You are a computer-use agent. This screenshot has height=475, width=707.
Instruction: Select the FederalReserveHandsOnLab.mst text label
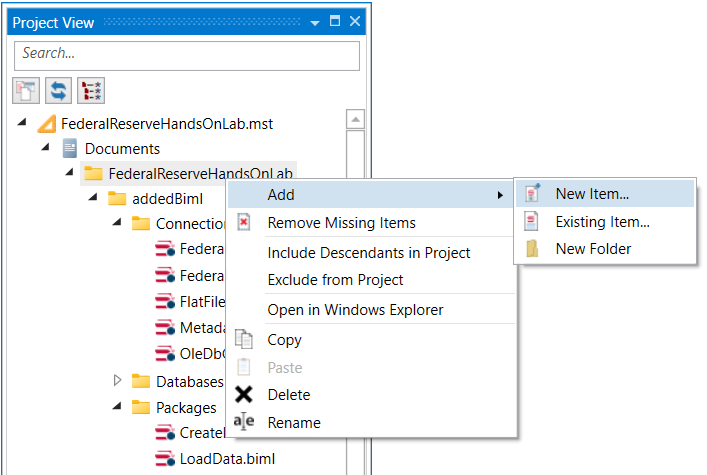coord(167,124)
